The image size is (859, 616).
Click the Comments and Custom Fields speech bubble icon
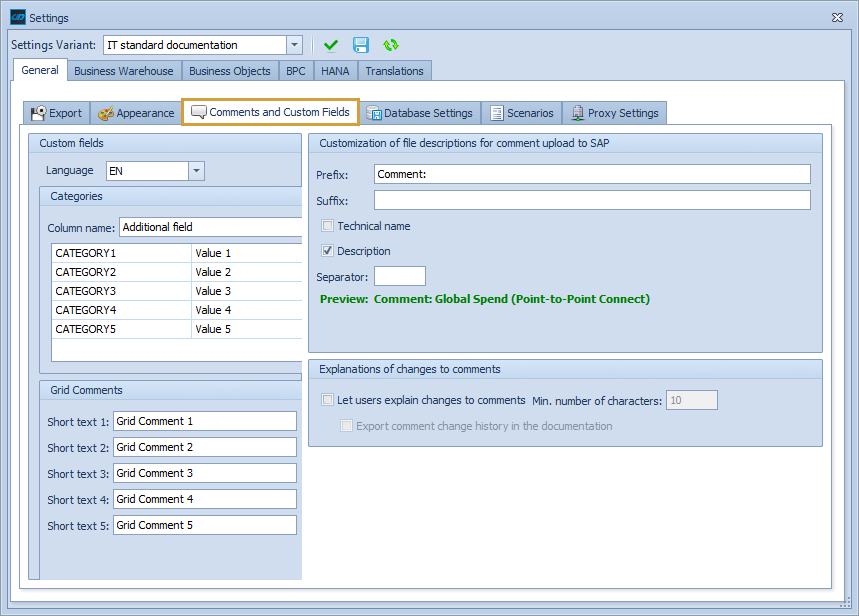(200, 112)
